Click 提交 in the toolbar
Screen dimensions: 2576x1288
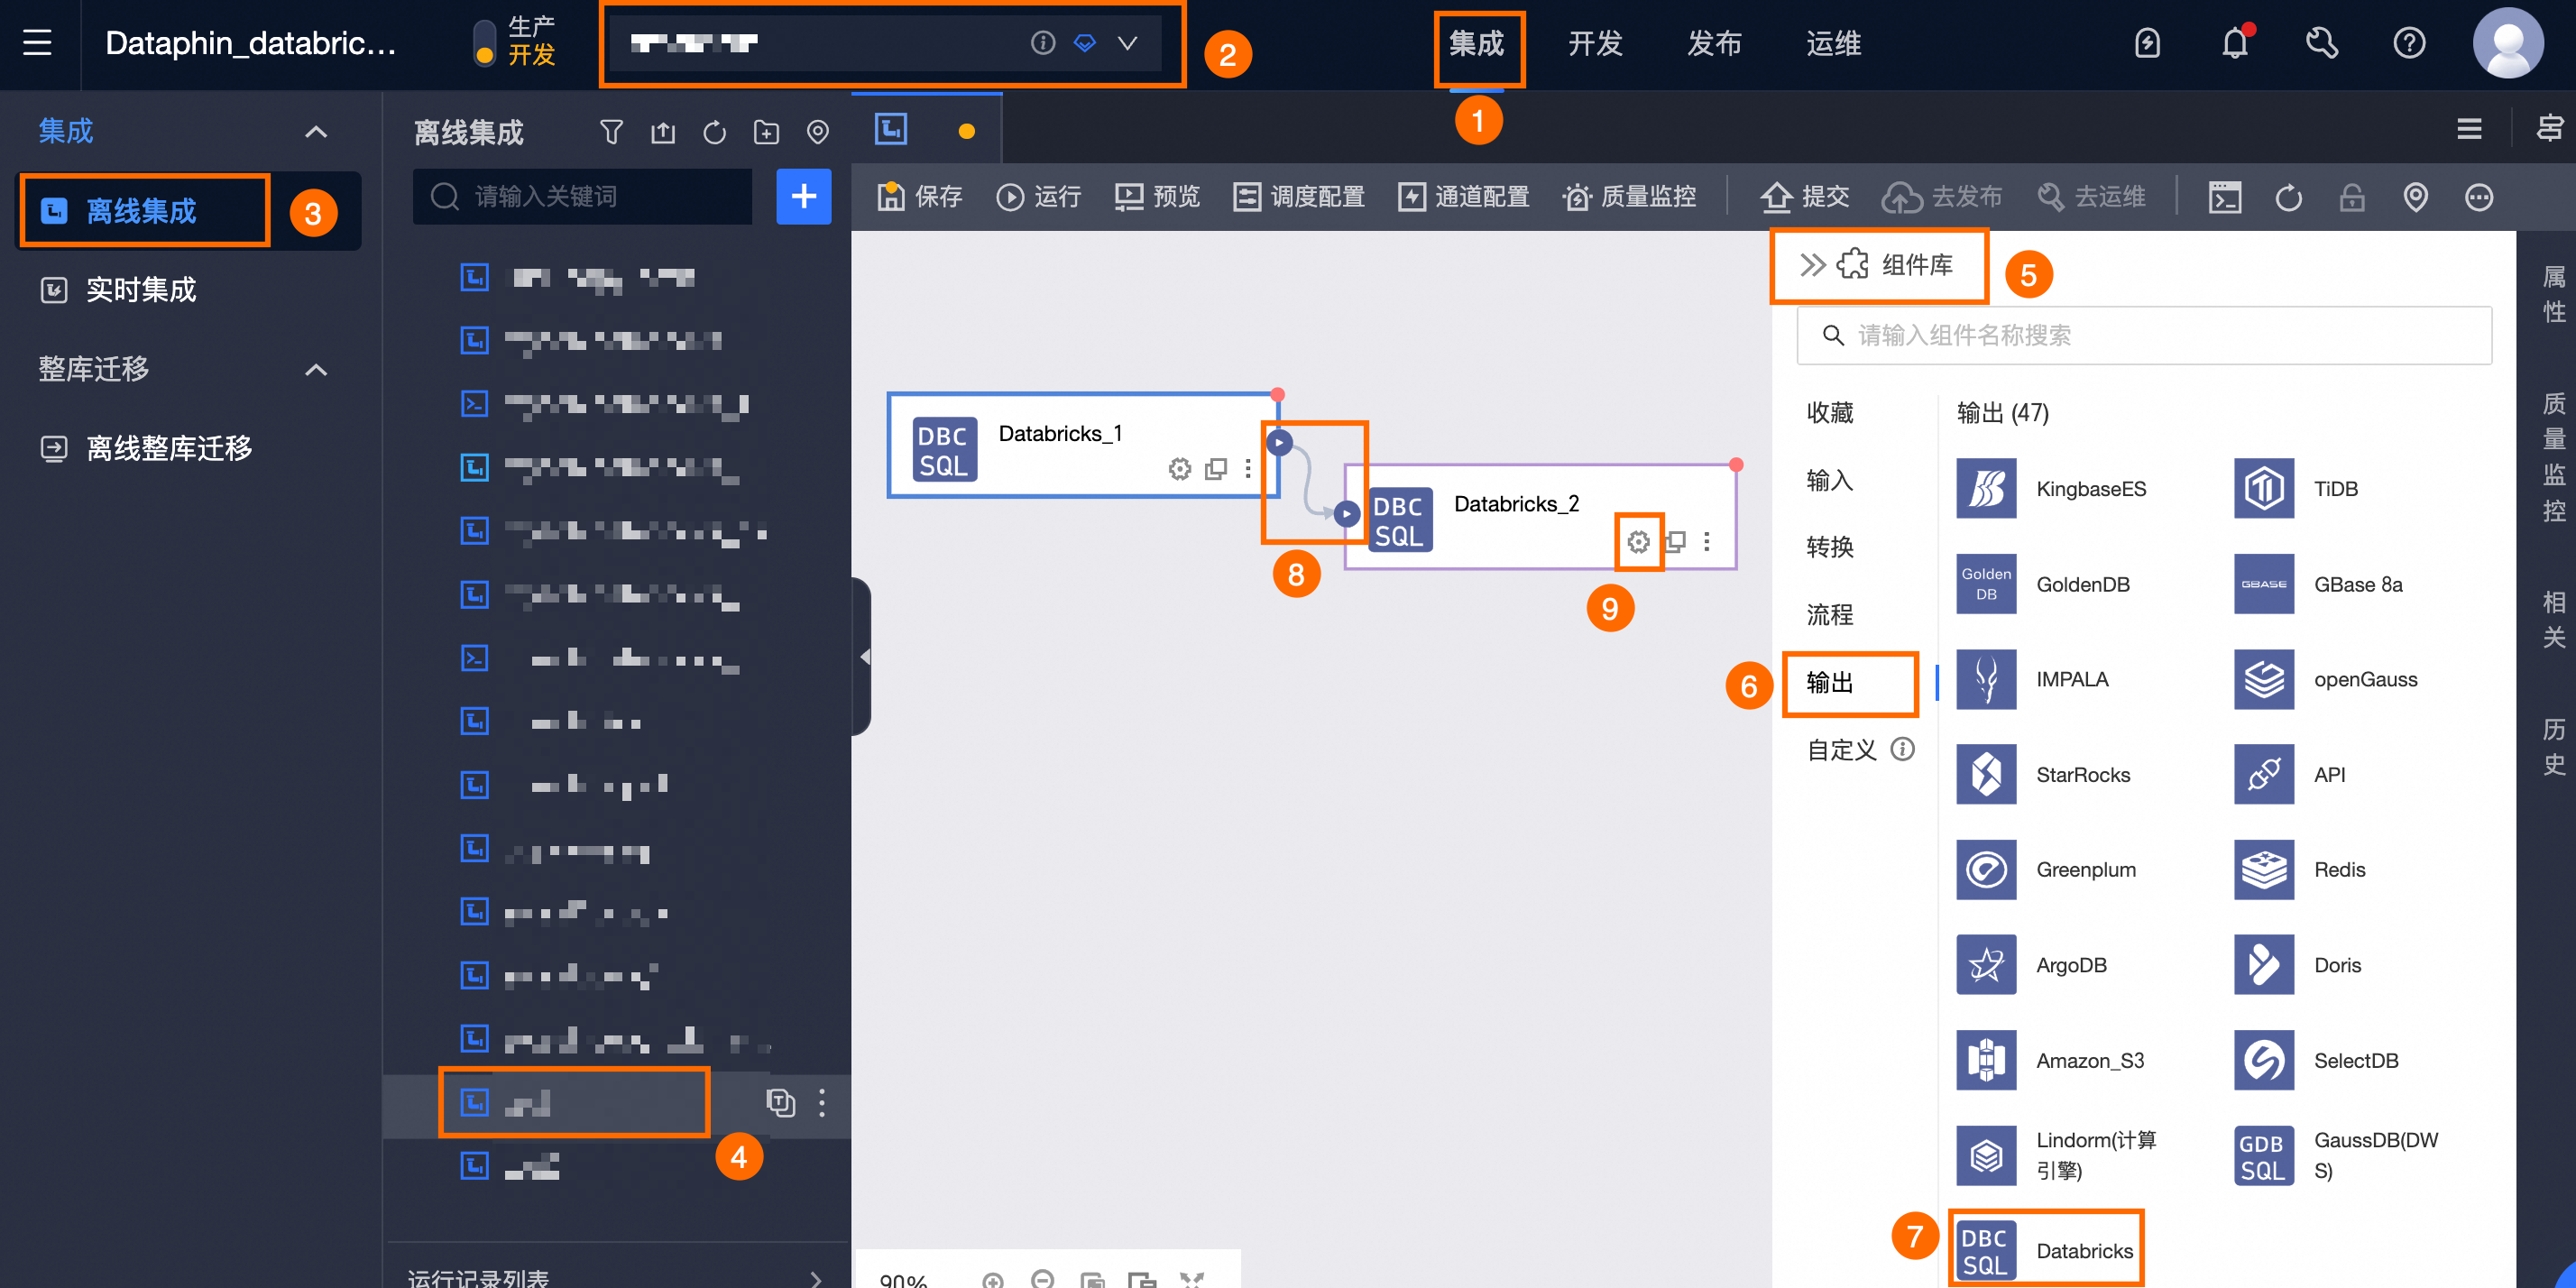[1805, 197]
